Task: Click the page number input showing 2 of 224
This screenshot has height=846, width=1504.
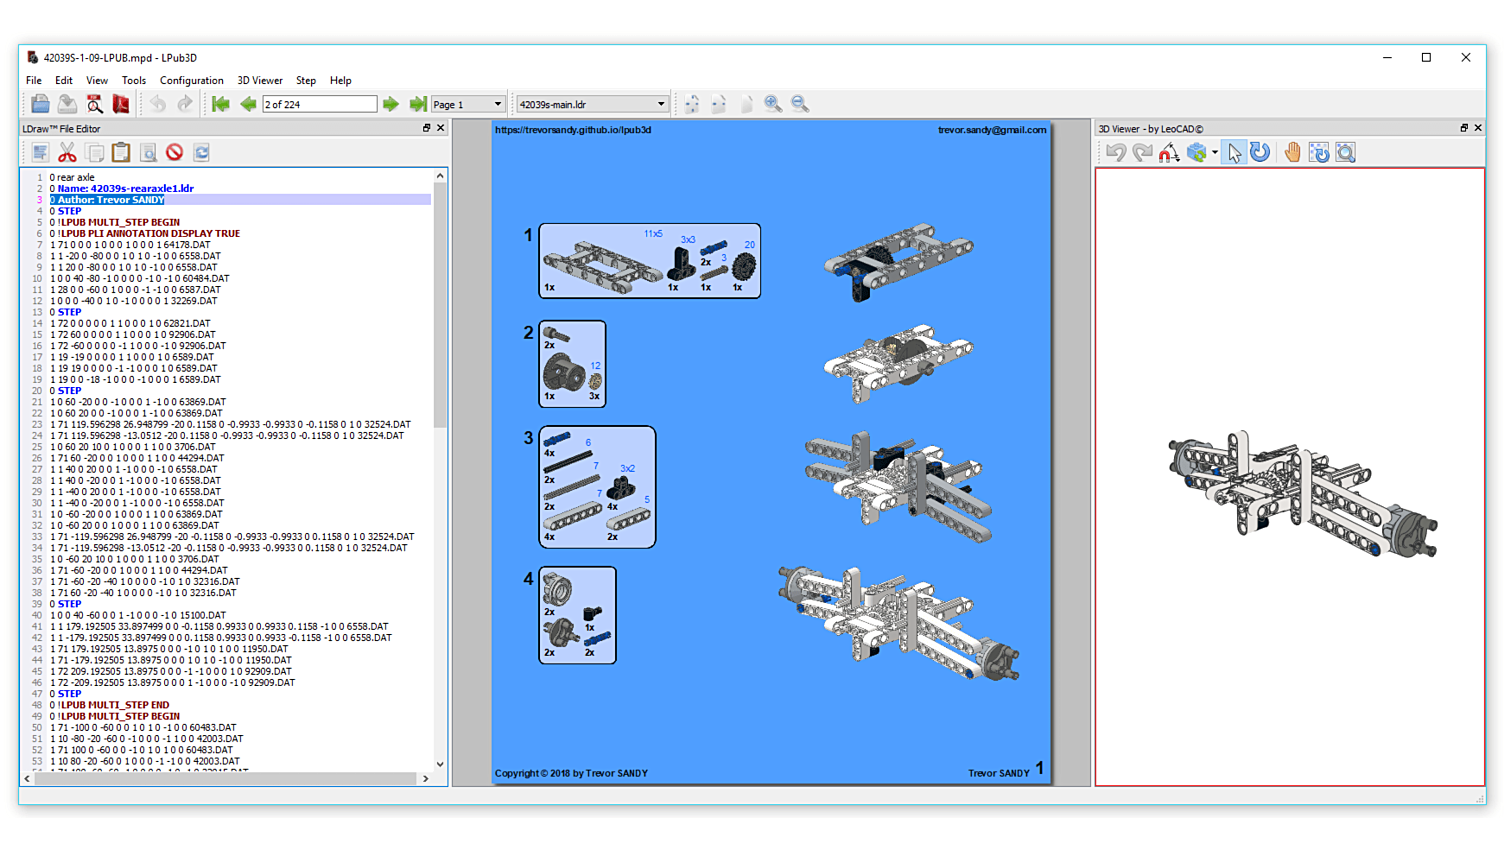Action: tap(319, 103)
